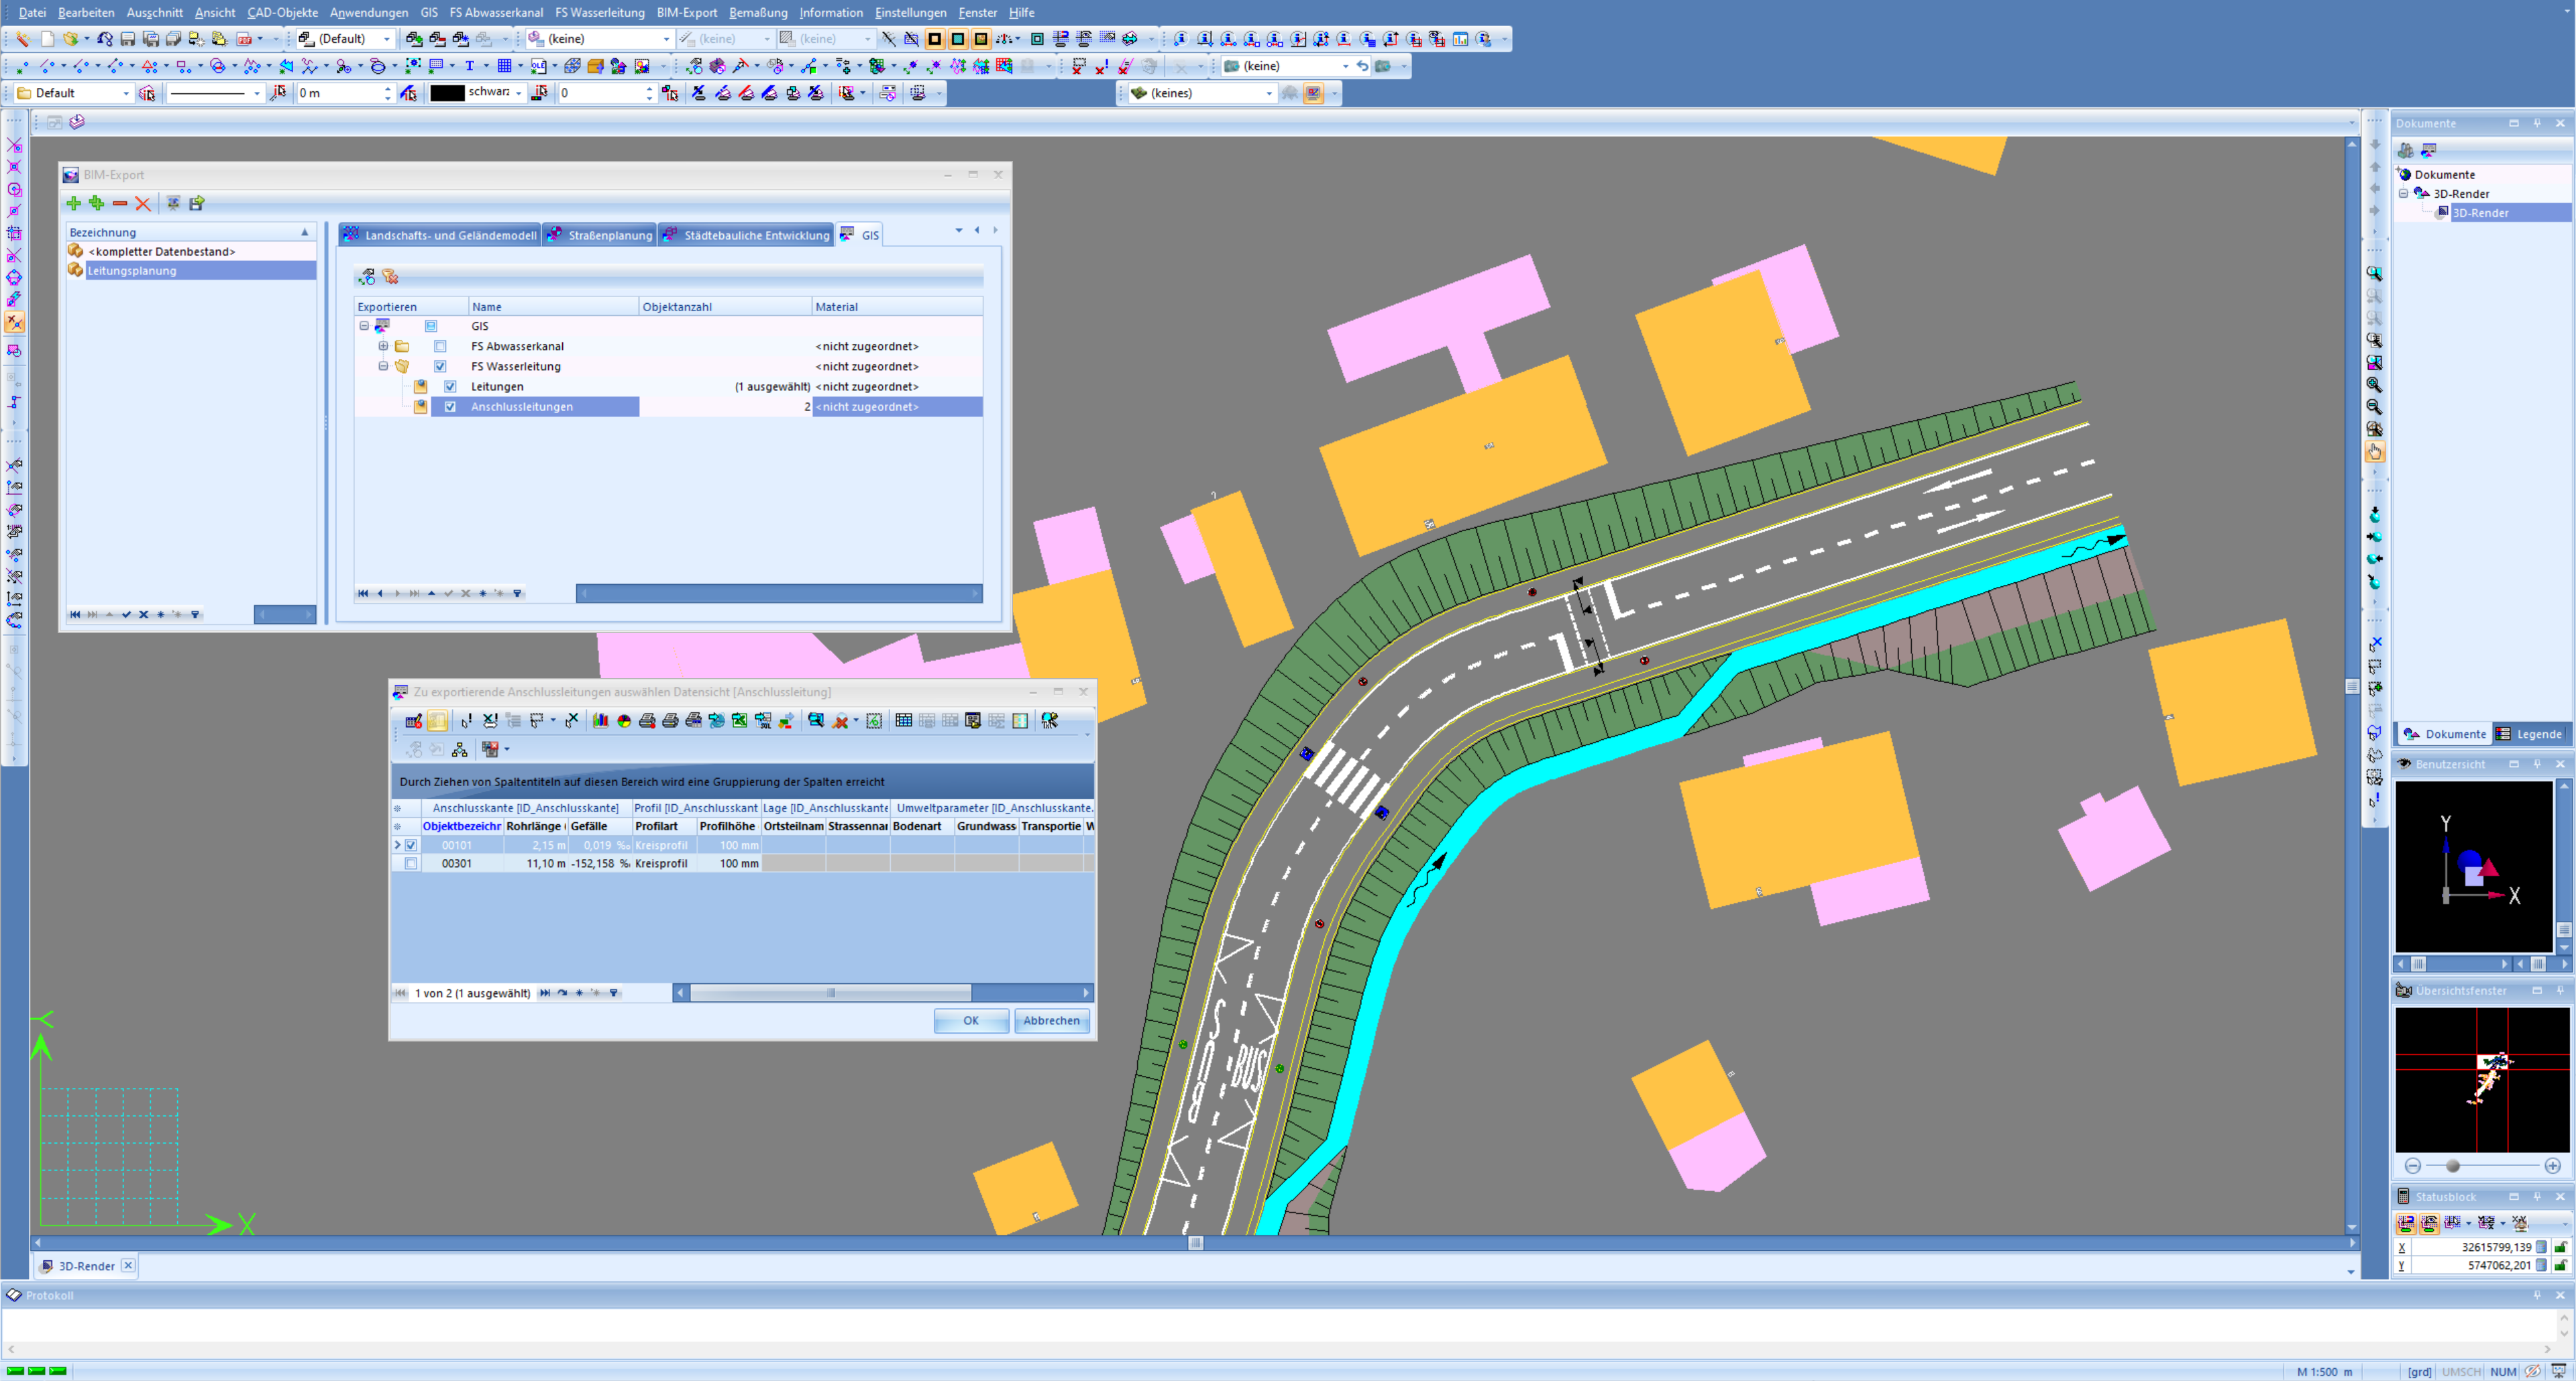Click the first icon in GIS tab toolbar
The width and height of the screenshot is (2576, 1381).
point(367,277)
